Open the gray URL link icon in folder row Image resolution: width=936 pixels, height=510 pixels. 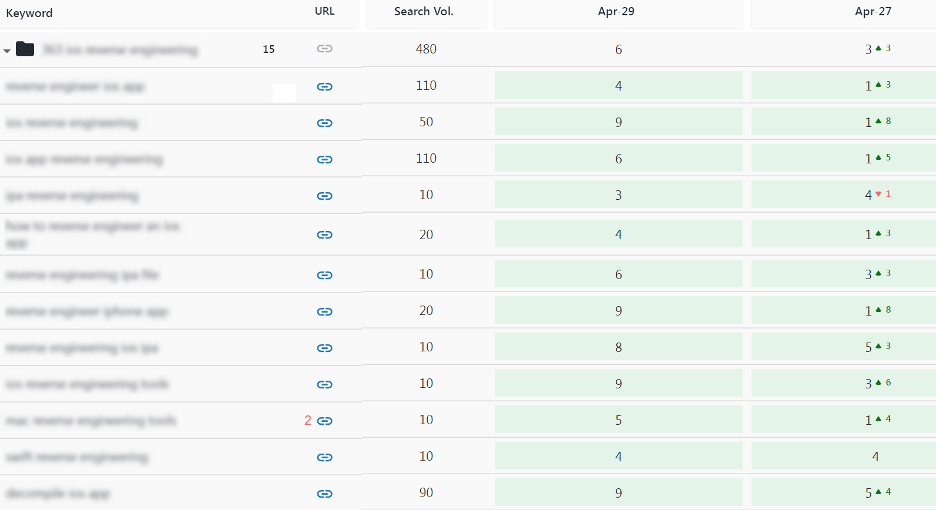(324, 48)
